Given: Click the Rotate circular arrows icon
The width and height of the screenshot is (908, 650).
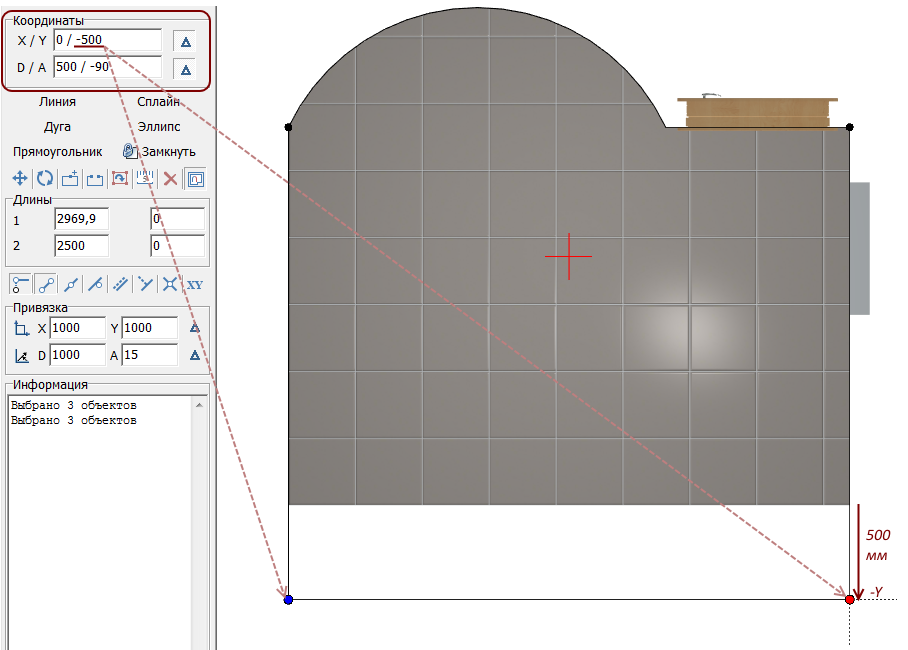Looking at the screenshot, I should pyautogui.click(x=44, y=179).
